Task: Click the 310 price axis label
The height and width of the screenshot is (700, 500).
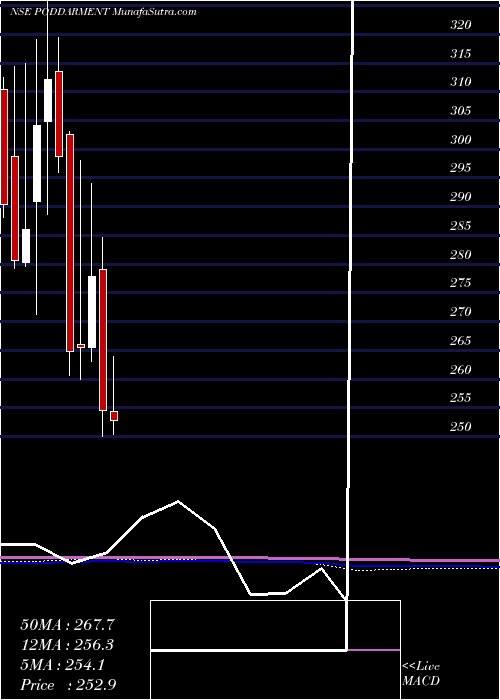Action: click(x=460, y=82)
